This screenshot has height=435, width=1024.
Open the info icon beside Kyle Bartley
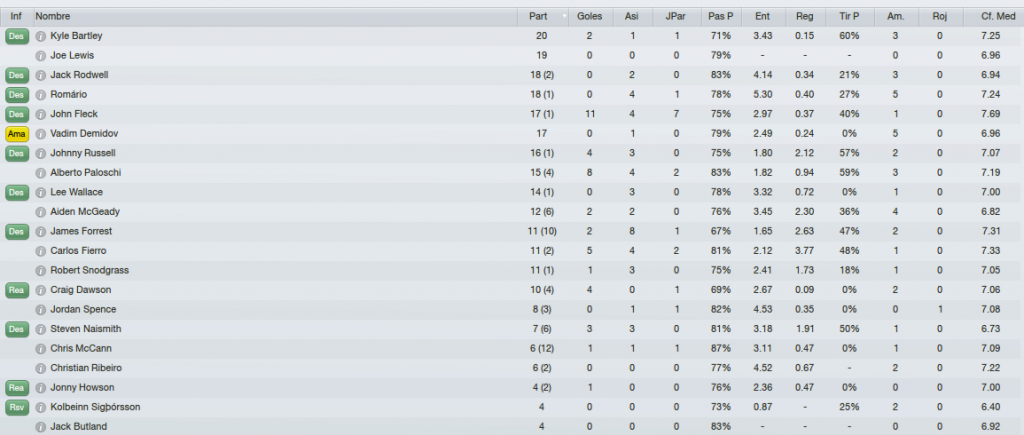tap(40, 37)
